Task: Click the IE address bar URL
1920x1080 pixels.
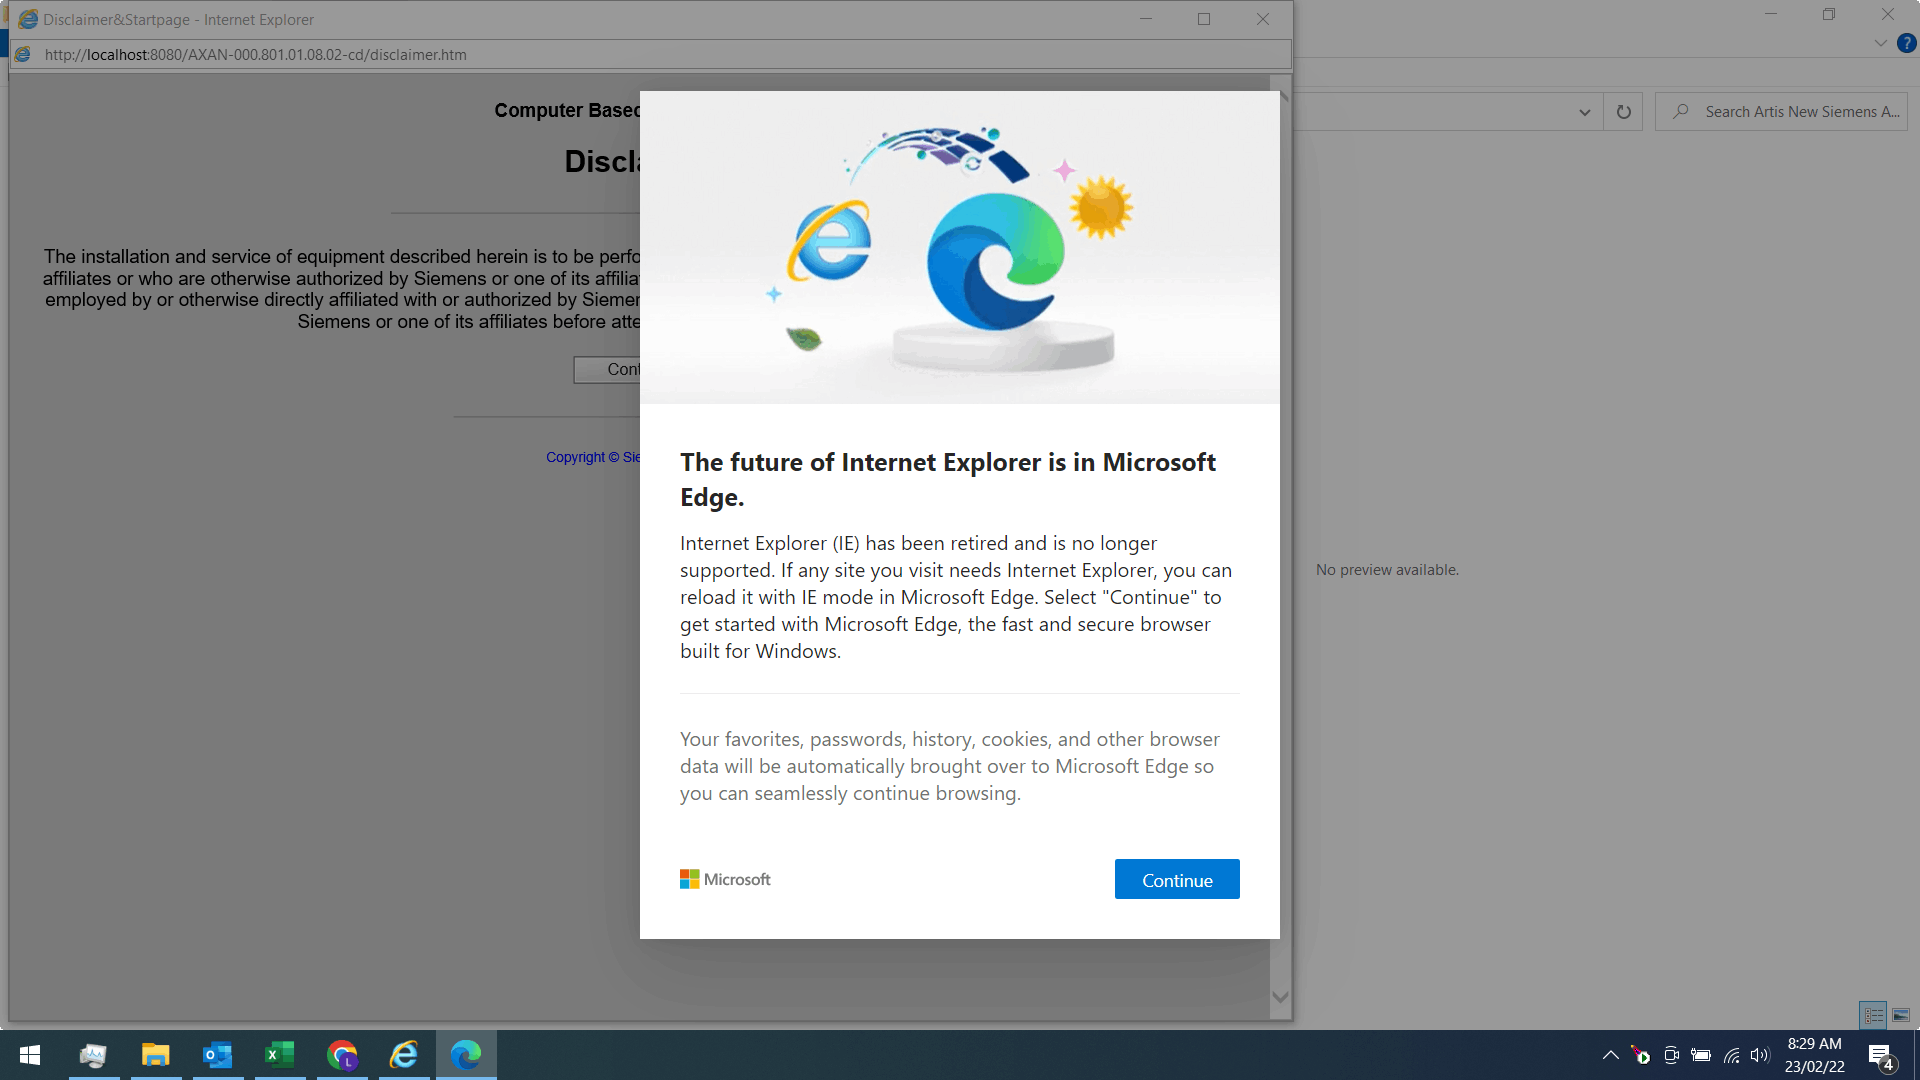Action: 255,54
